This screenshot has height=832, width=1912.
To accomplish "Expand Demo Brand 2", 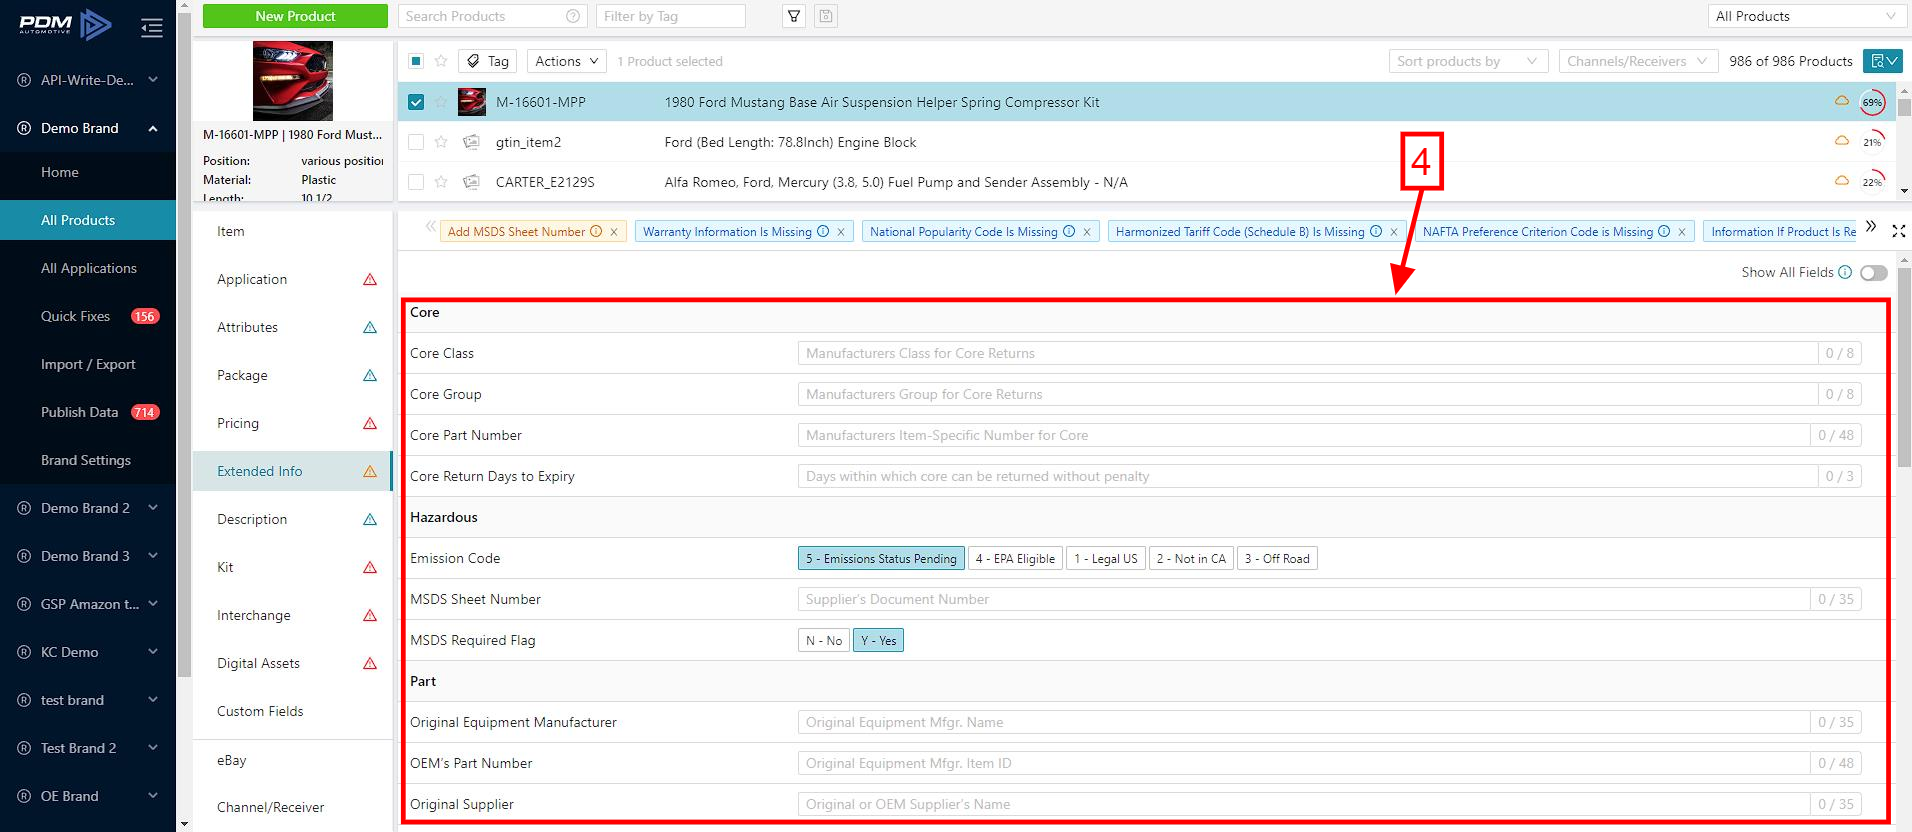I will (x=88, y=508).
